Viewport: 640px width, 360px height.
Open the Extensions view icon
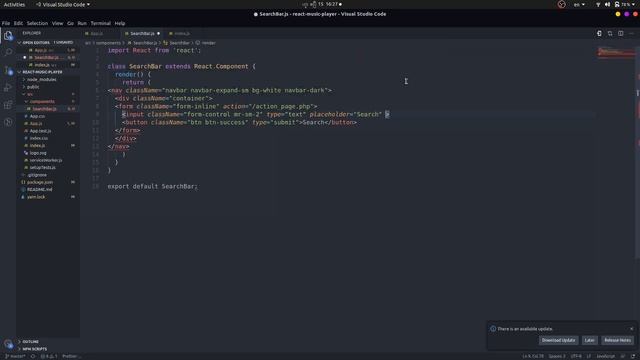click(8, 104)
